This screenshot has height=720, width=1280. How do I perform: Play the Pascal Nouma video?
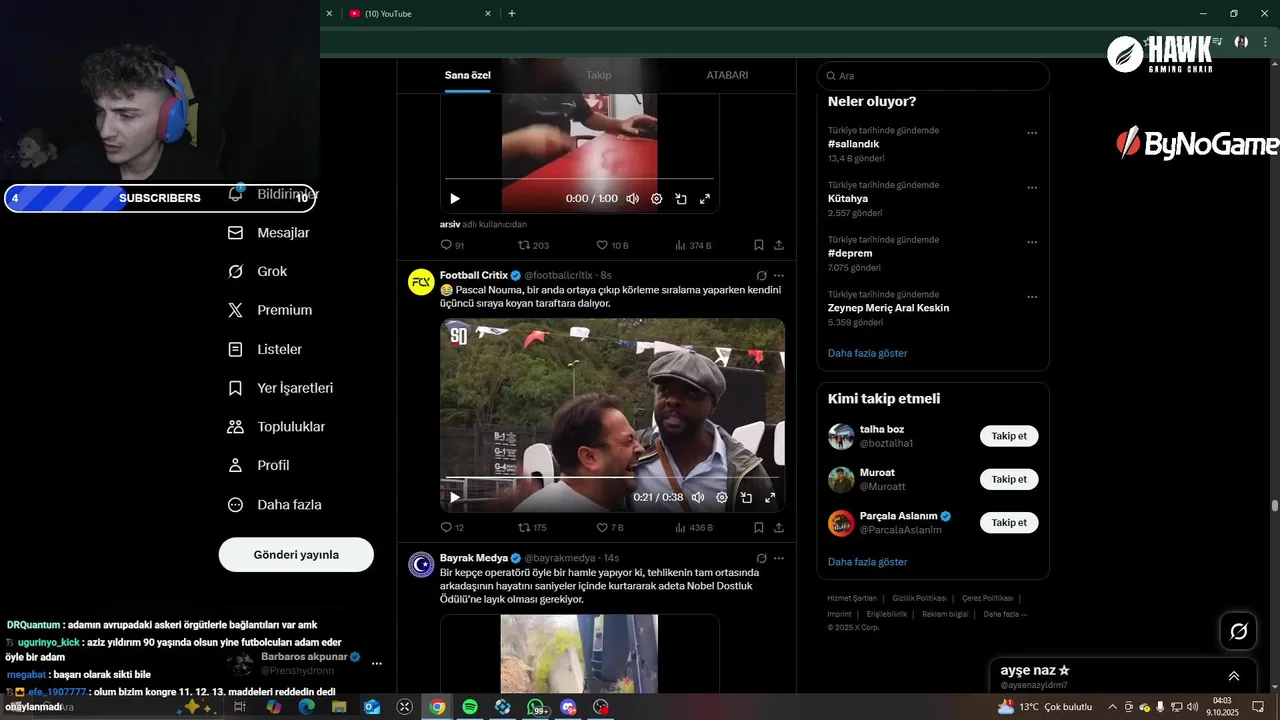tap(455, 497)
